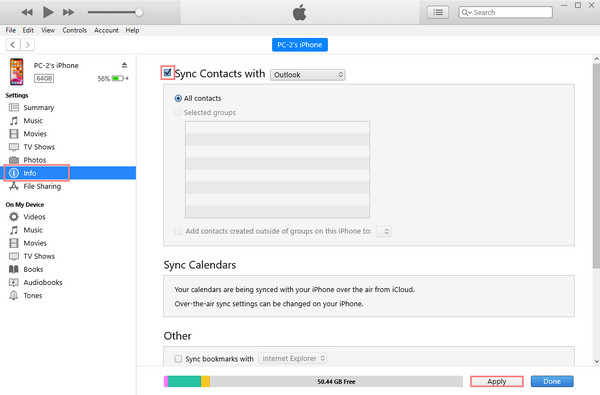Click the yellow segment of storage bar
This screenshot has width=600, height=395.
205,382
